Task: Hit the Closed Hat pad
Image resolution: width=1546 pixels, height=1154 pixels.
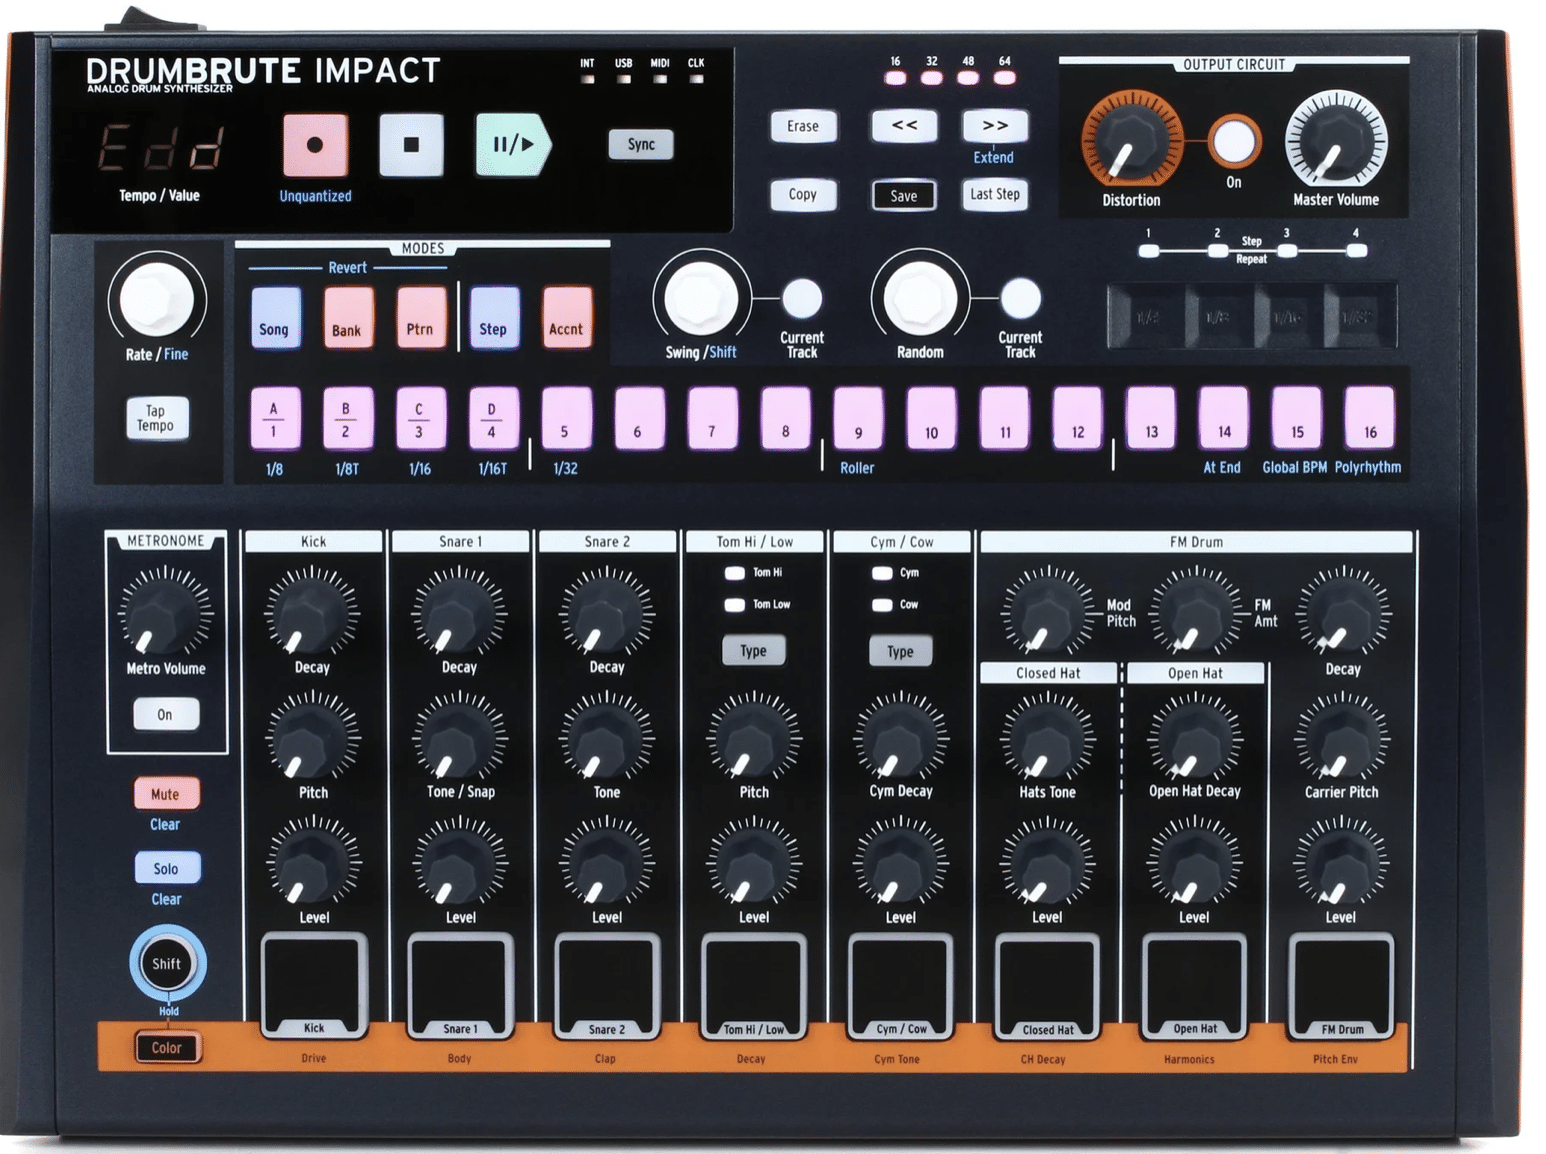Action: 1048,986
